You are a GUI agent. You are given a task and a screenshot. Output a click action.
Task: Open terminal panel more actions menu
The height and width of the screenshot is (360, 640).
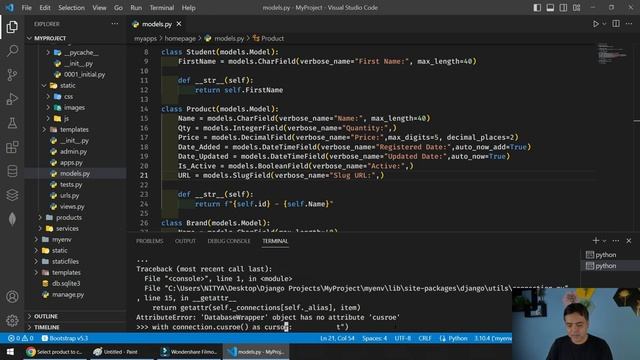[x=616, y=241]
